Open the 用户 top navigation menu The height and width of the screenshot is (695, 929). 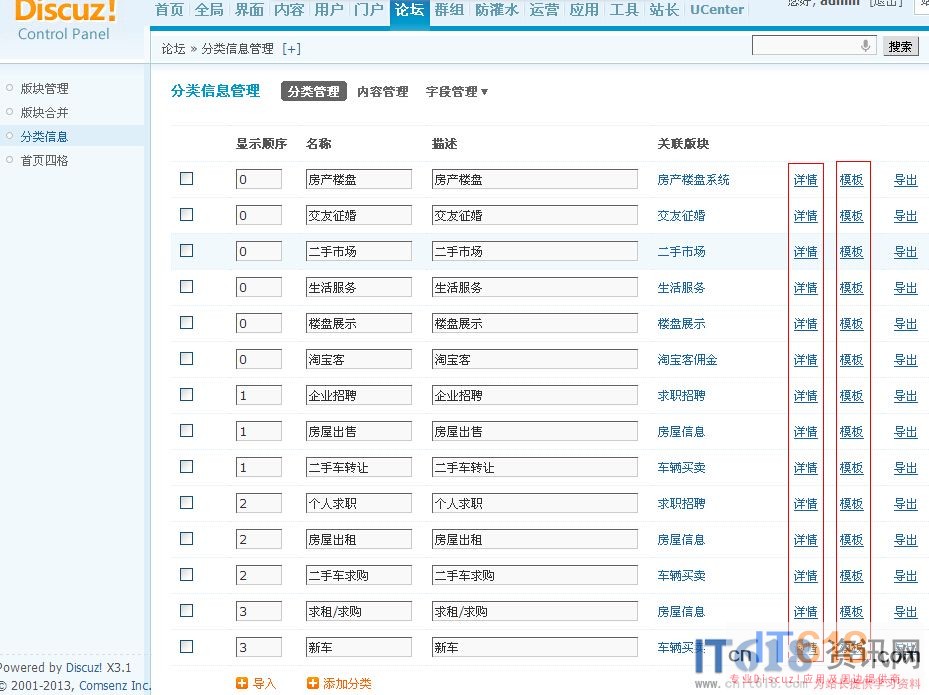(329, 10)
